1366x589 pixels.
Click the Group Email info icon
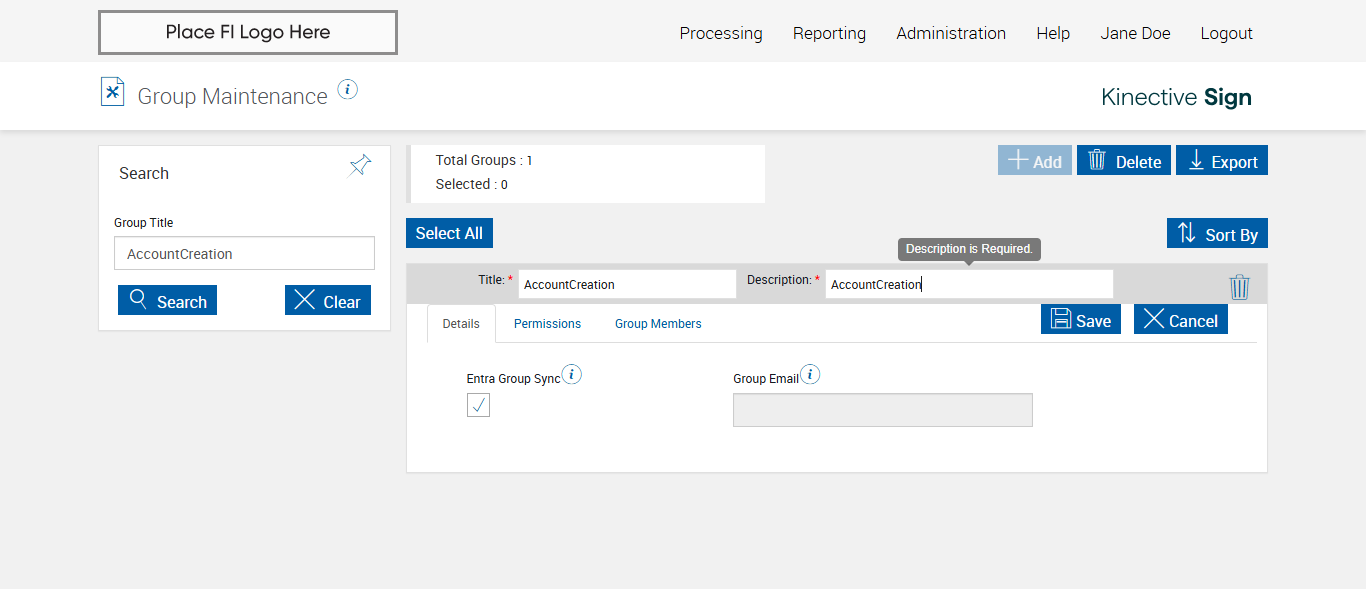click(810, 375)
